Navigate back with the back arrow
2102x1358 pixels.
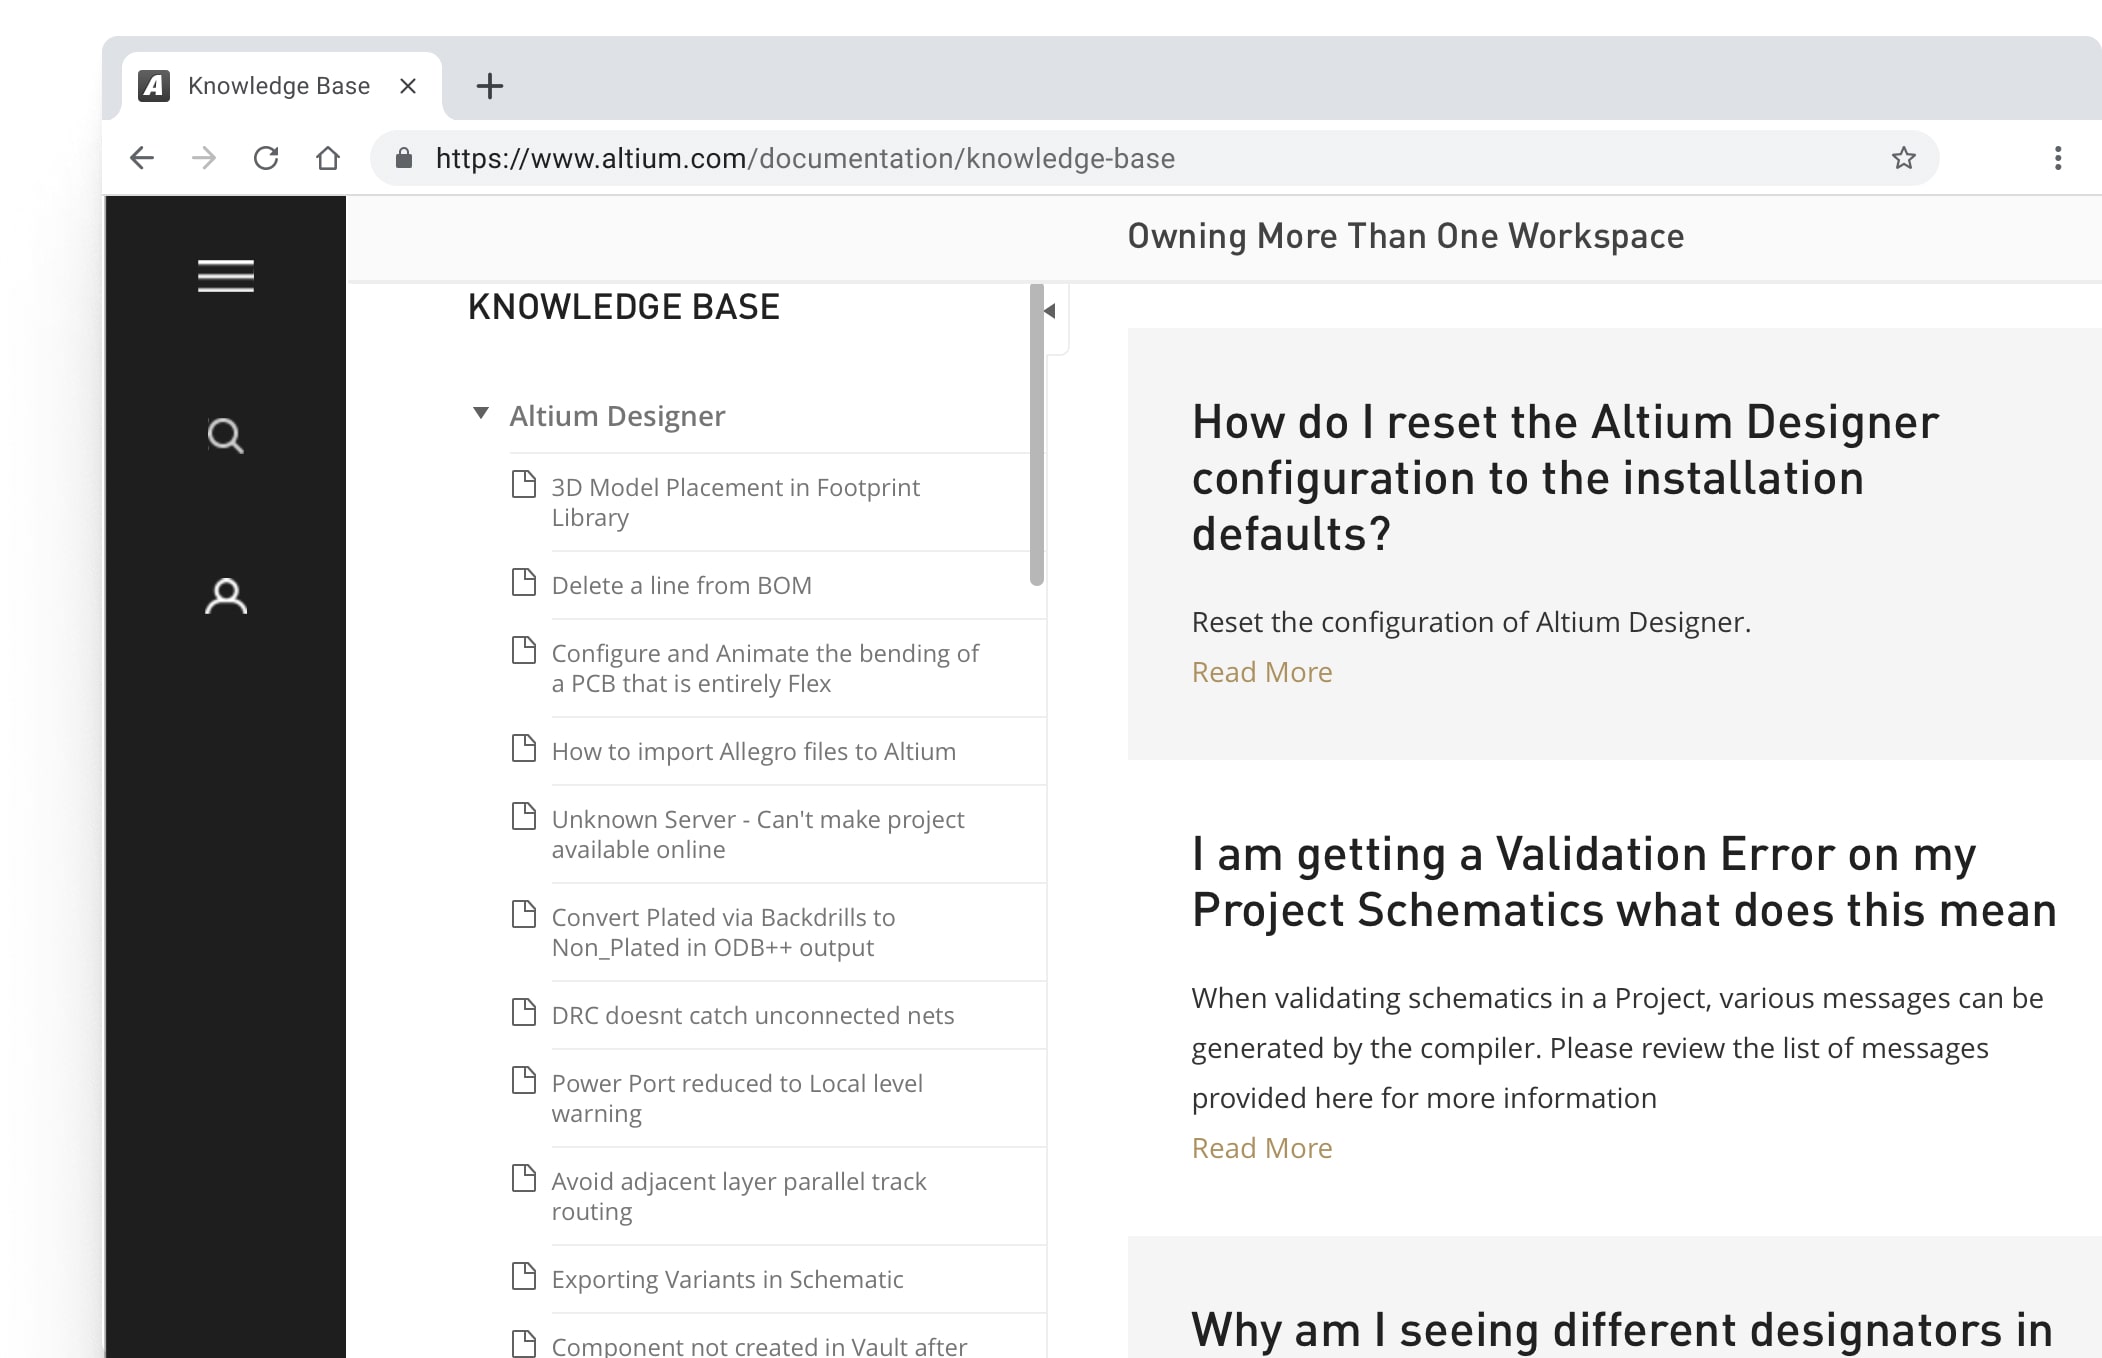[x=142, y=158]
